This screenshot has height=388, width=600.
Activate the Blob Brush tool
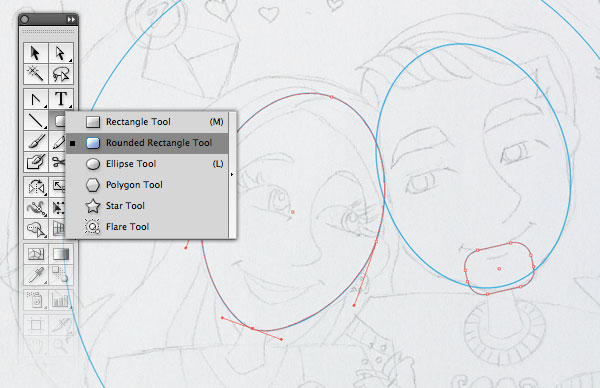(x=36, y=162)
